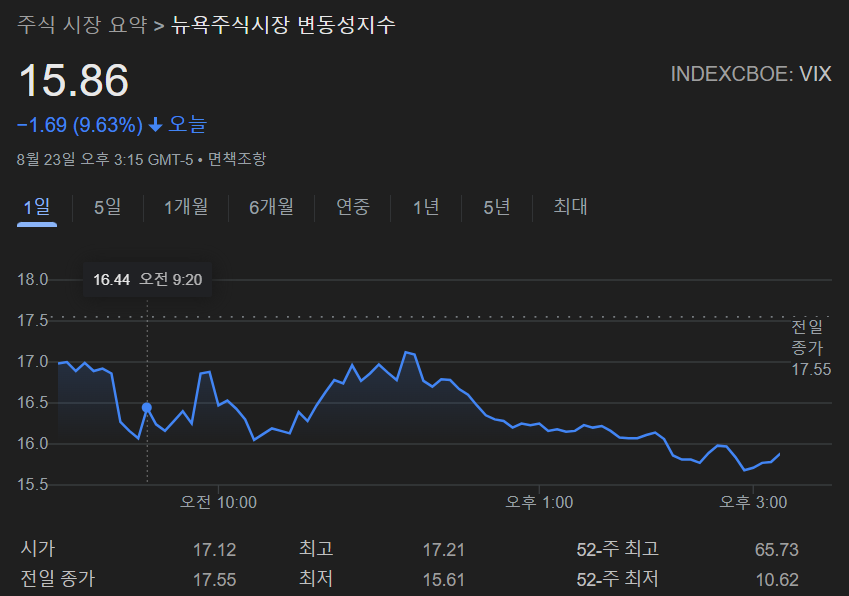This screenshot has width=849, height=596.
Task: Click the blue chart data point marker
Action: pos(147,408)
